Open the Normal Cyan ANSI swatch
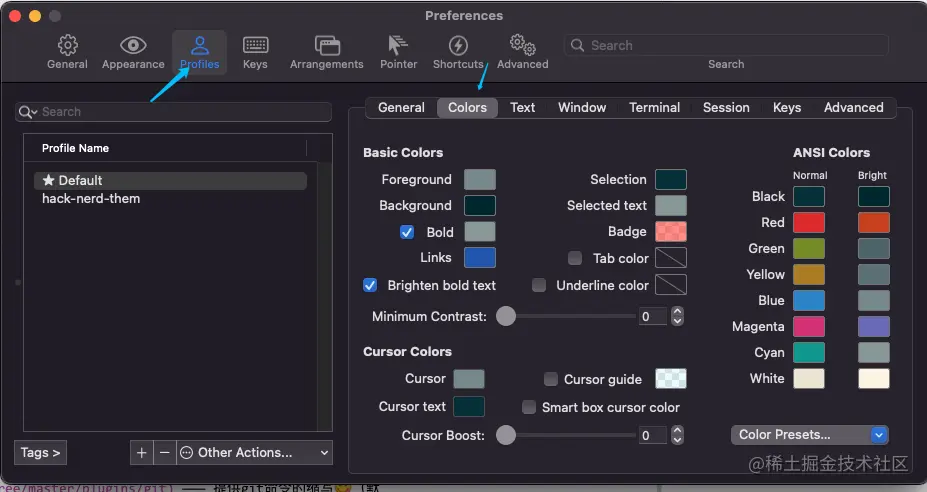 809,352
